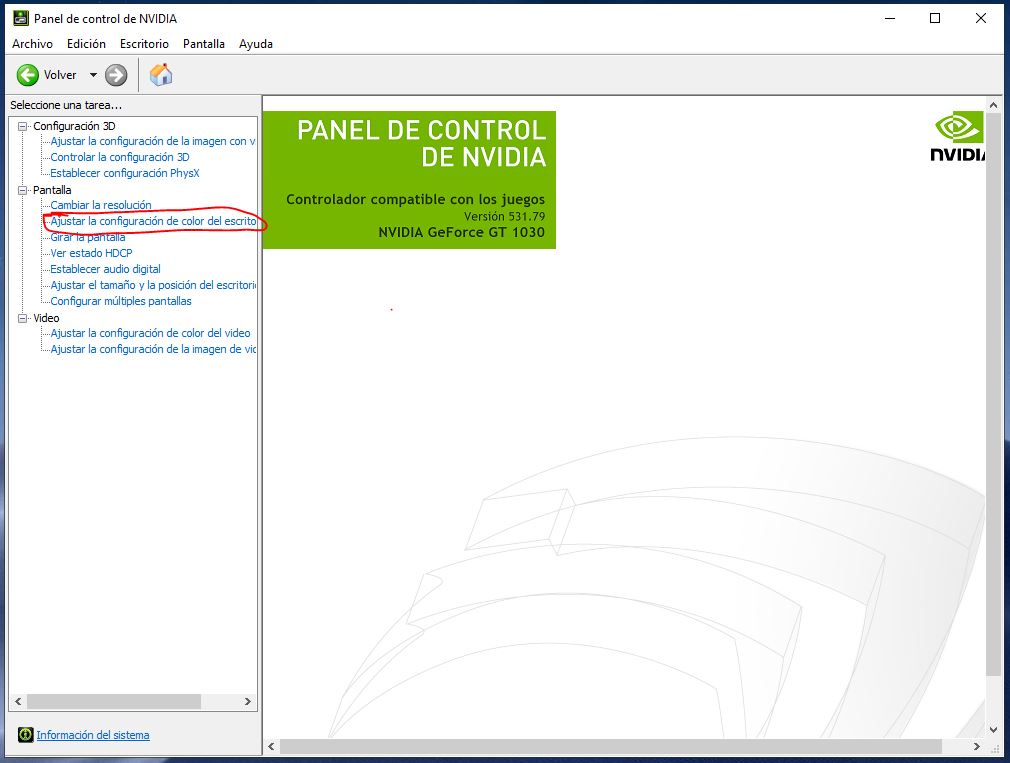Open Ajustar el tamaño y la posición del escritorio
The width and height of the screenshot is (1010, 763).
(153, 285)
